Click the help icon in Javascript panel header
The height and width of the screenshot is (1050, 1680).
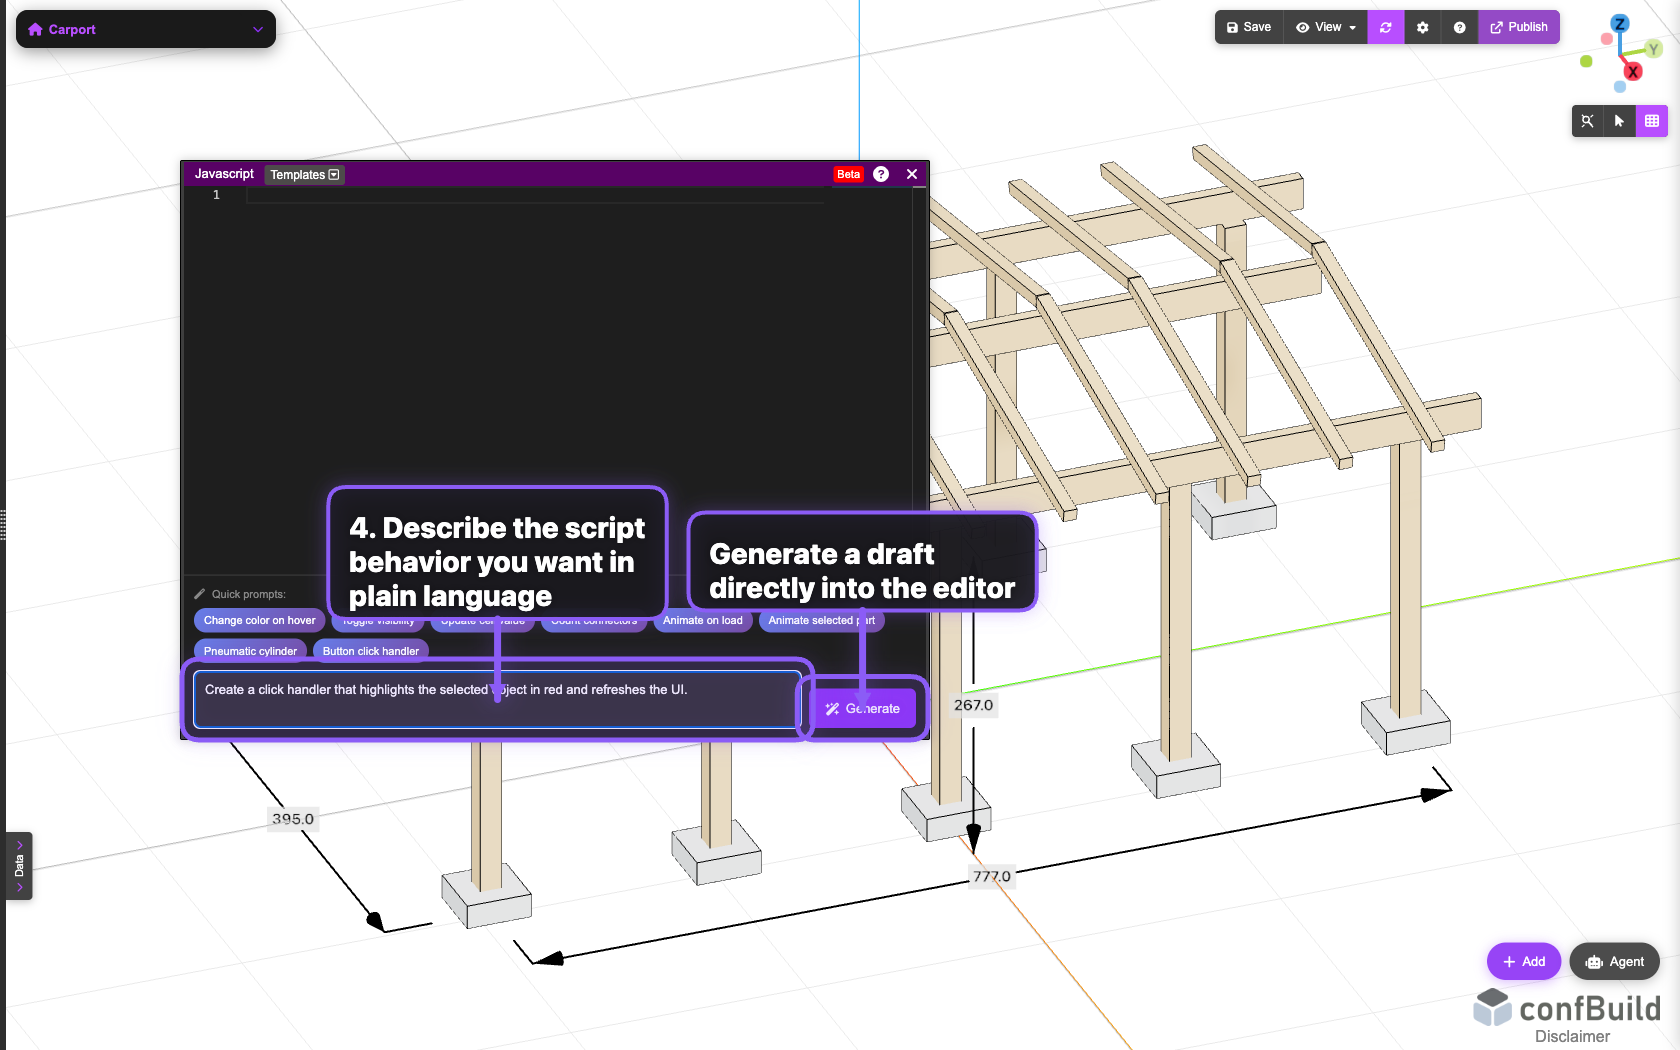click(881, 173)
